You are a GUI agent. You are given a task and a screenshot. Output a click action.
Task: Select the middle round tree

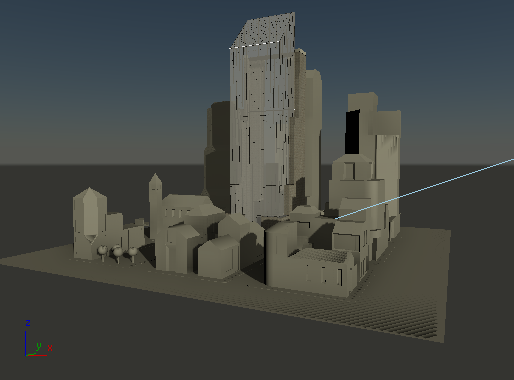(x=117, y=254)
